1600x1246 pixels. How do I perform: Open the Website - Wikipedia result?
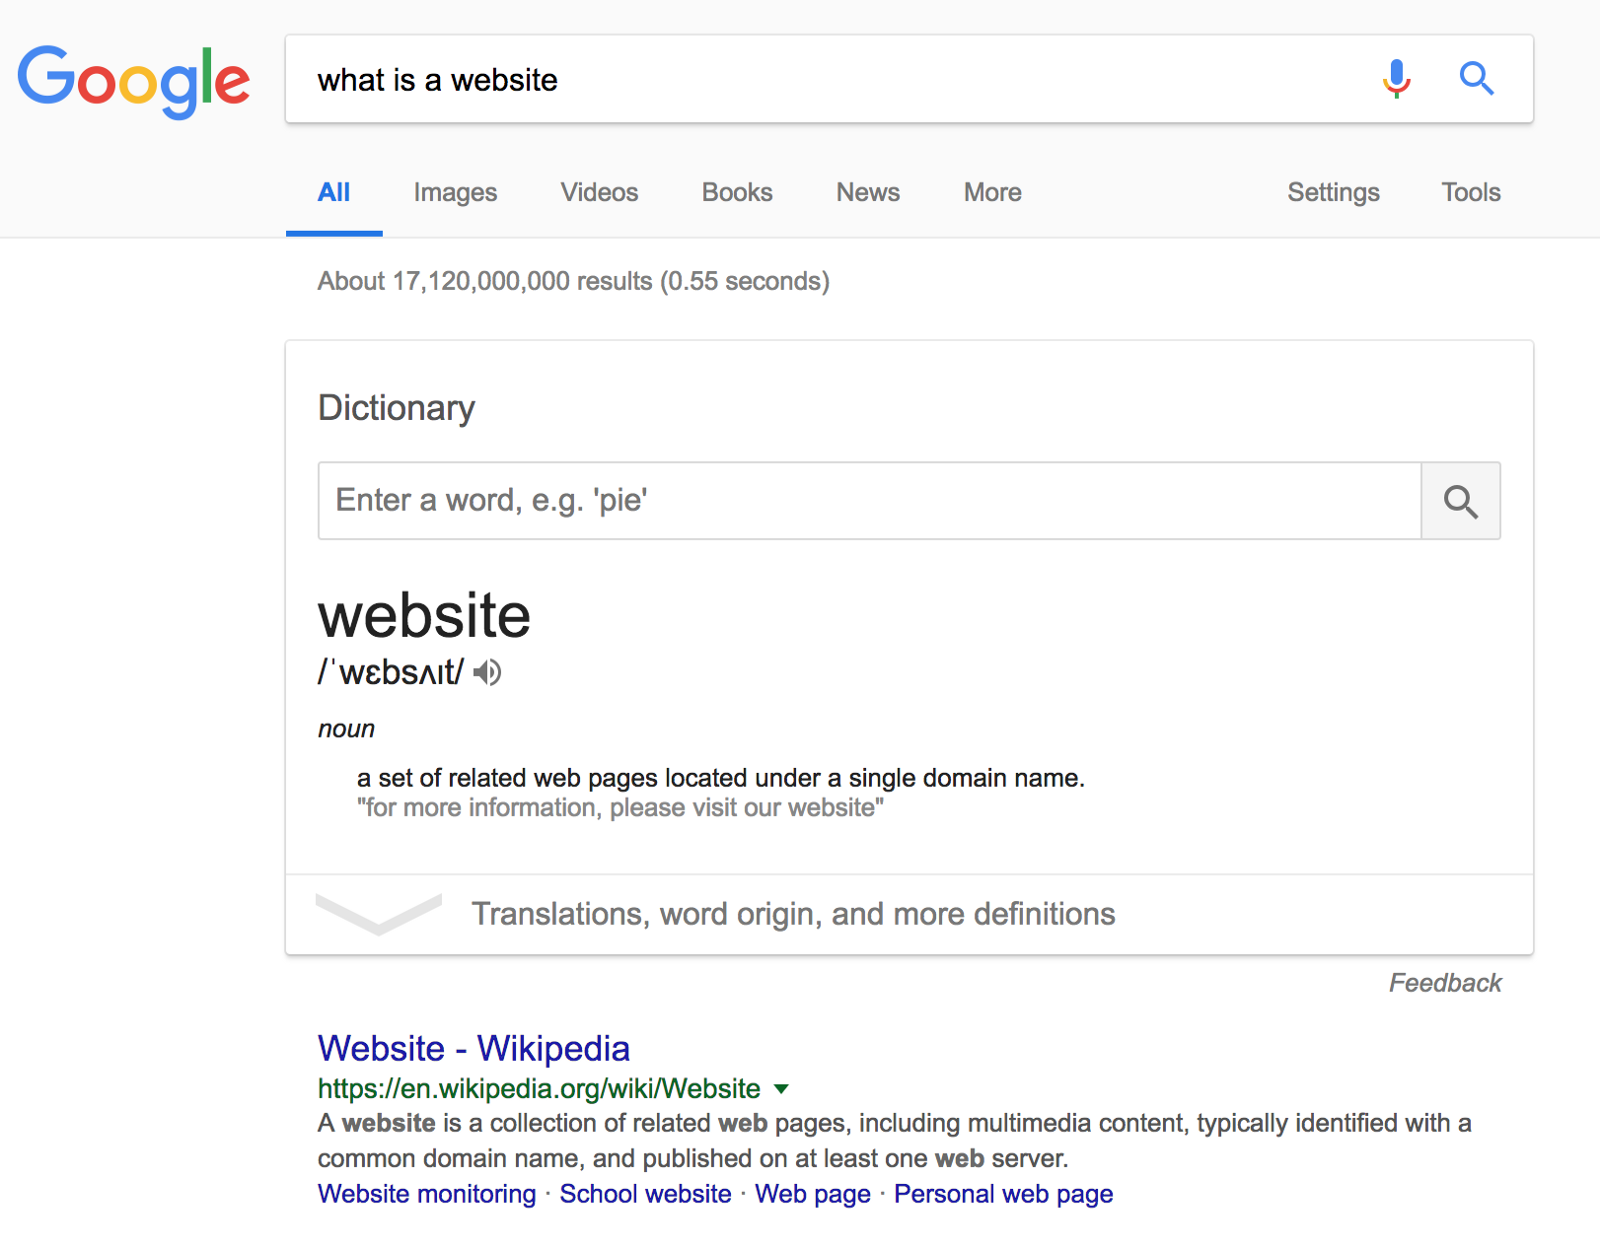point(473,1049)
